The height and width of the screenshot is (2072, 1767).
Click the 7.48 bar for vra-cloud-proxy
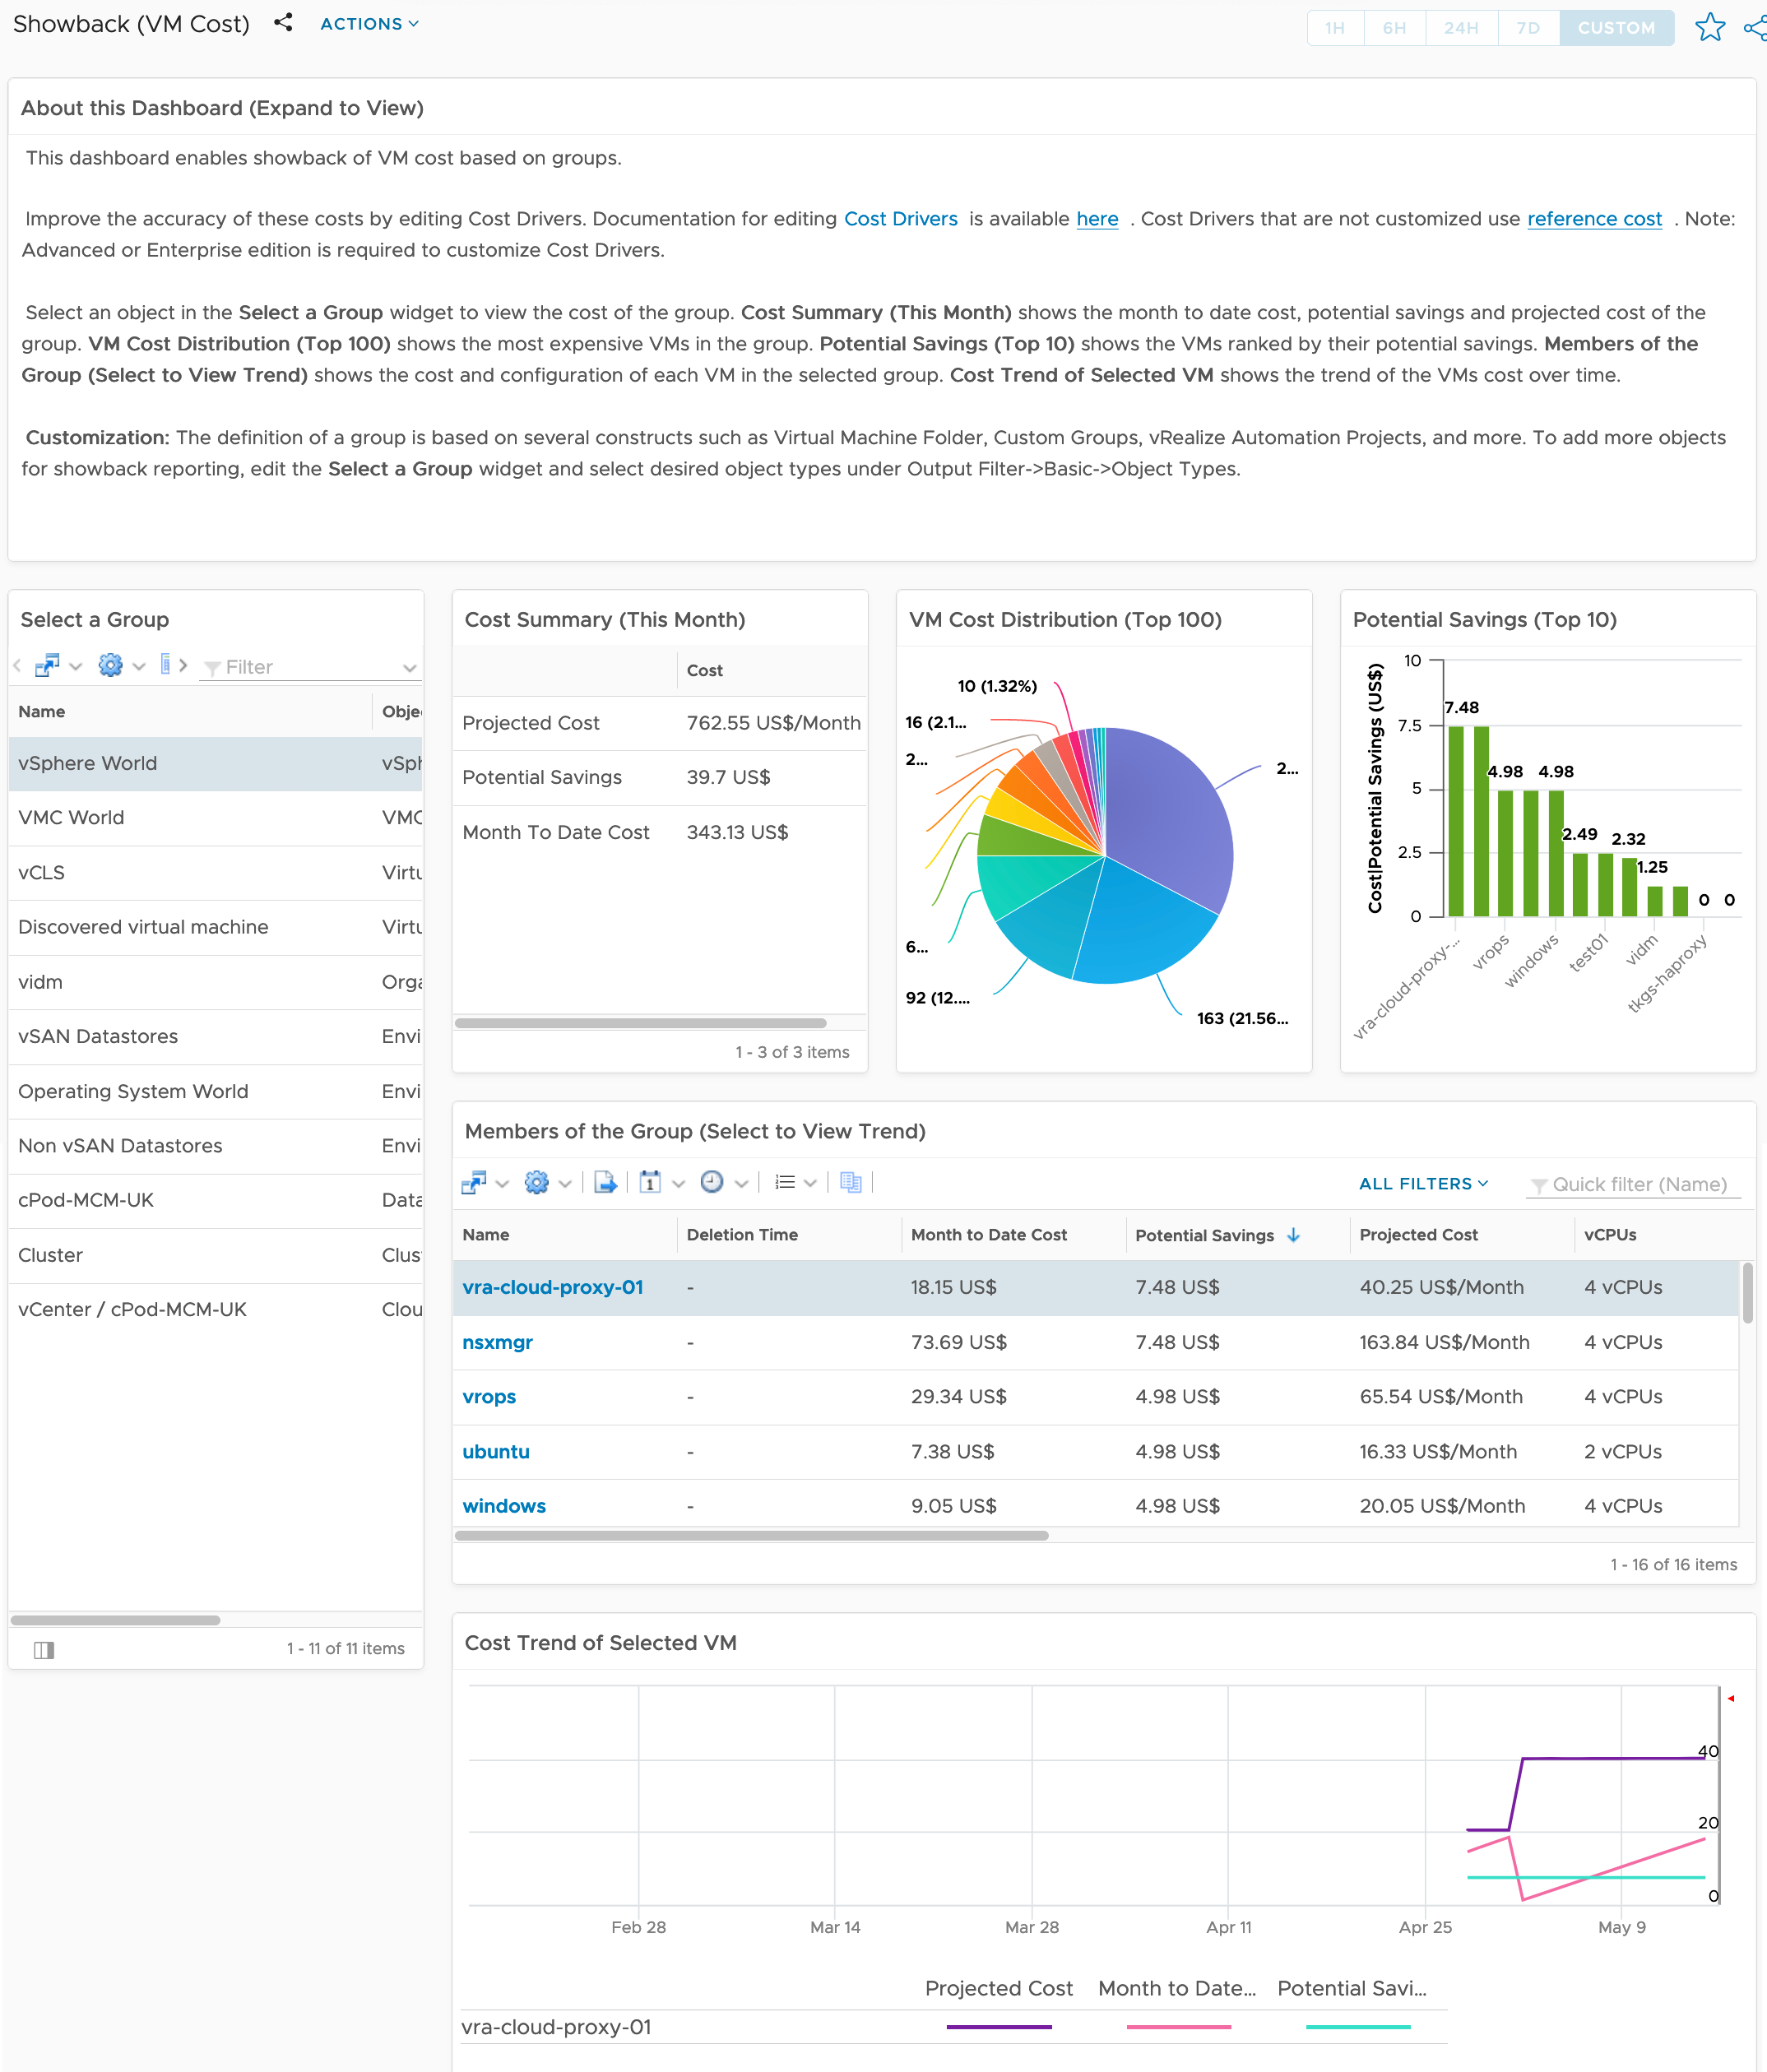(x=1455, y=821)
